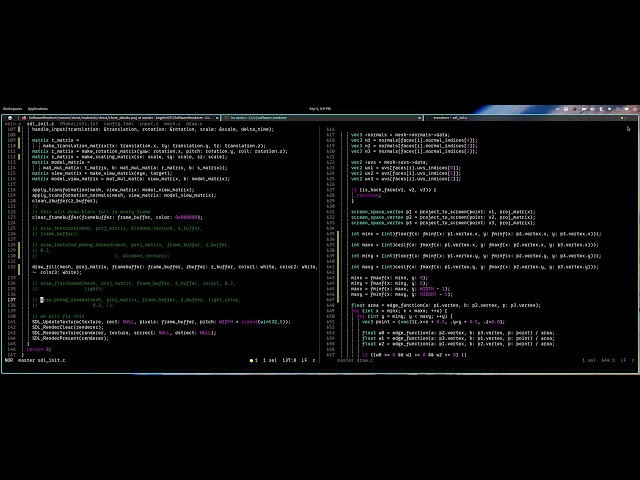The width and height of the screenshot is (640, 480).
Task: Click line number 137 in the left gutter
Action: click(11, 300)
